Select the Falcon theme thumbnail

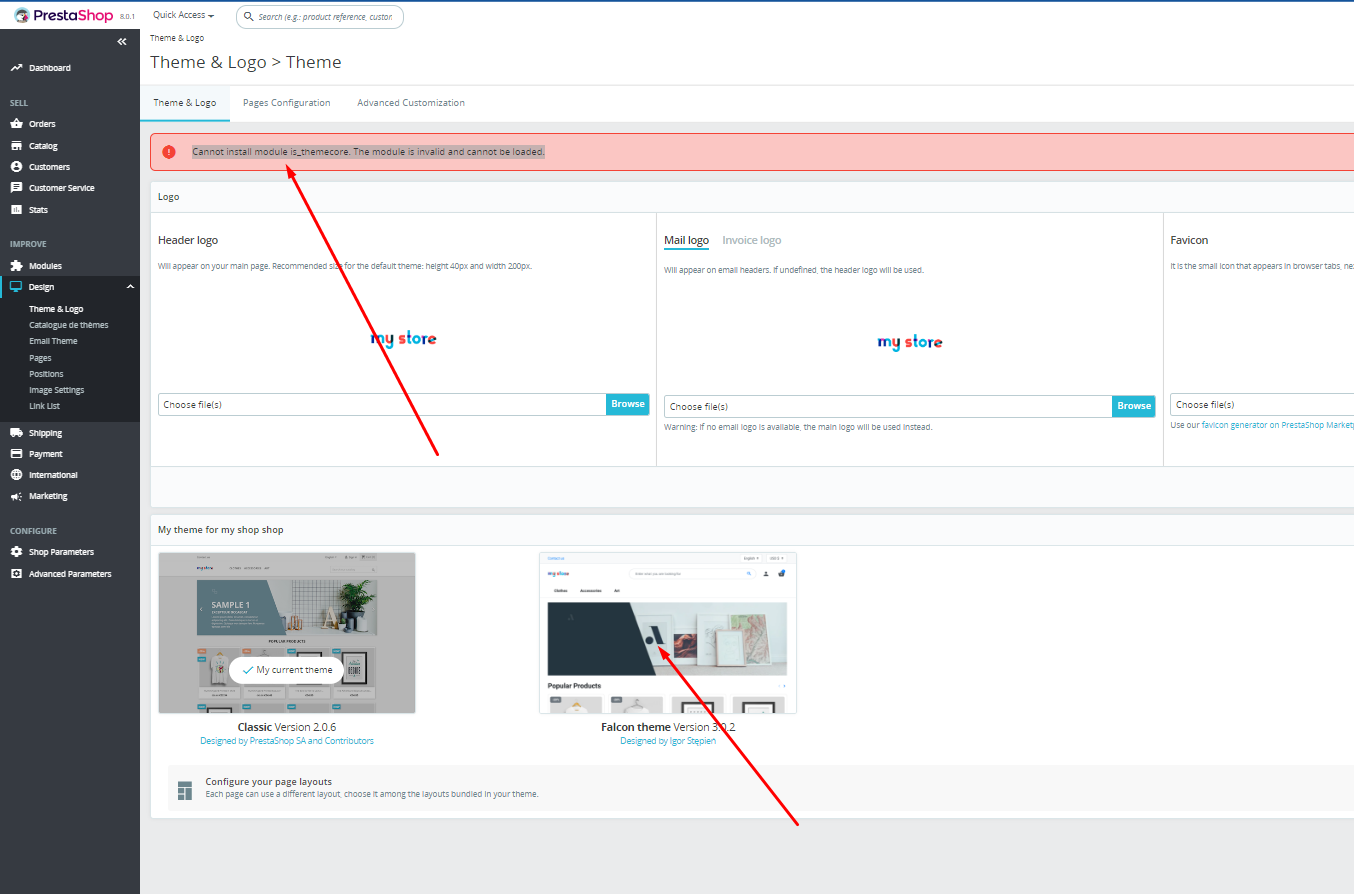click(668, 632)
